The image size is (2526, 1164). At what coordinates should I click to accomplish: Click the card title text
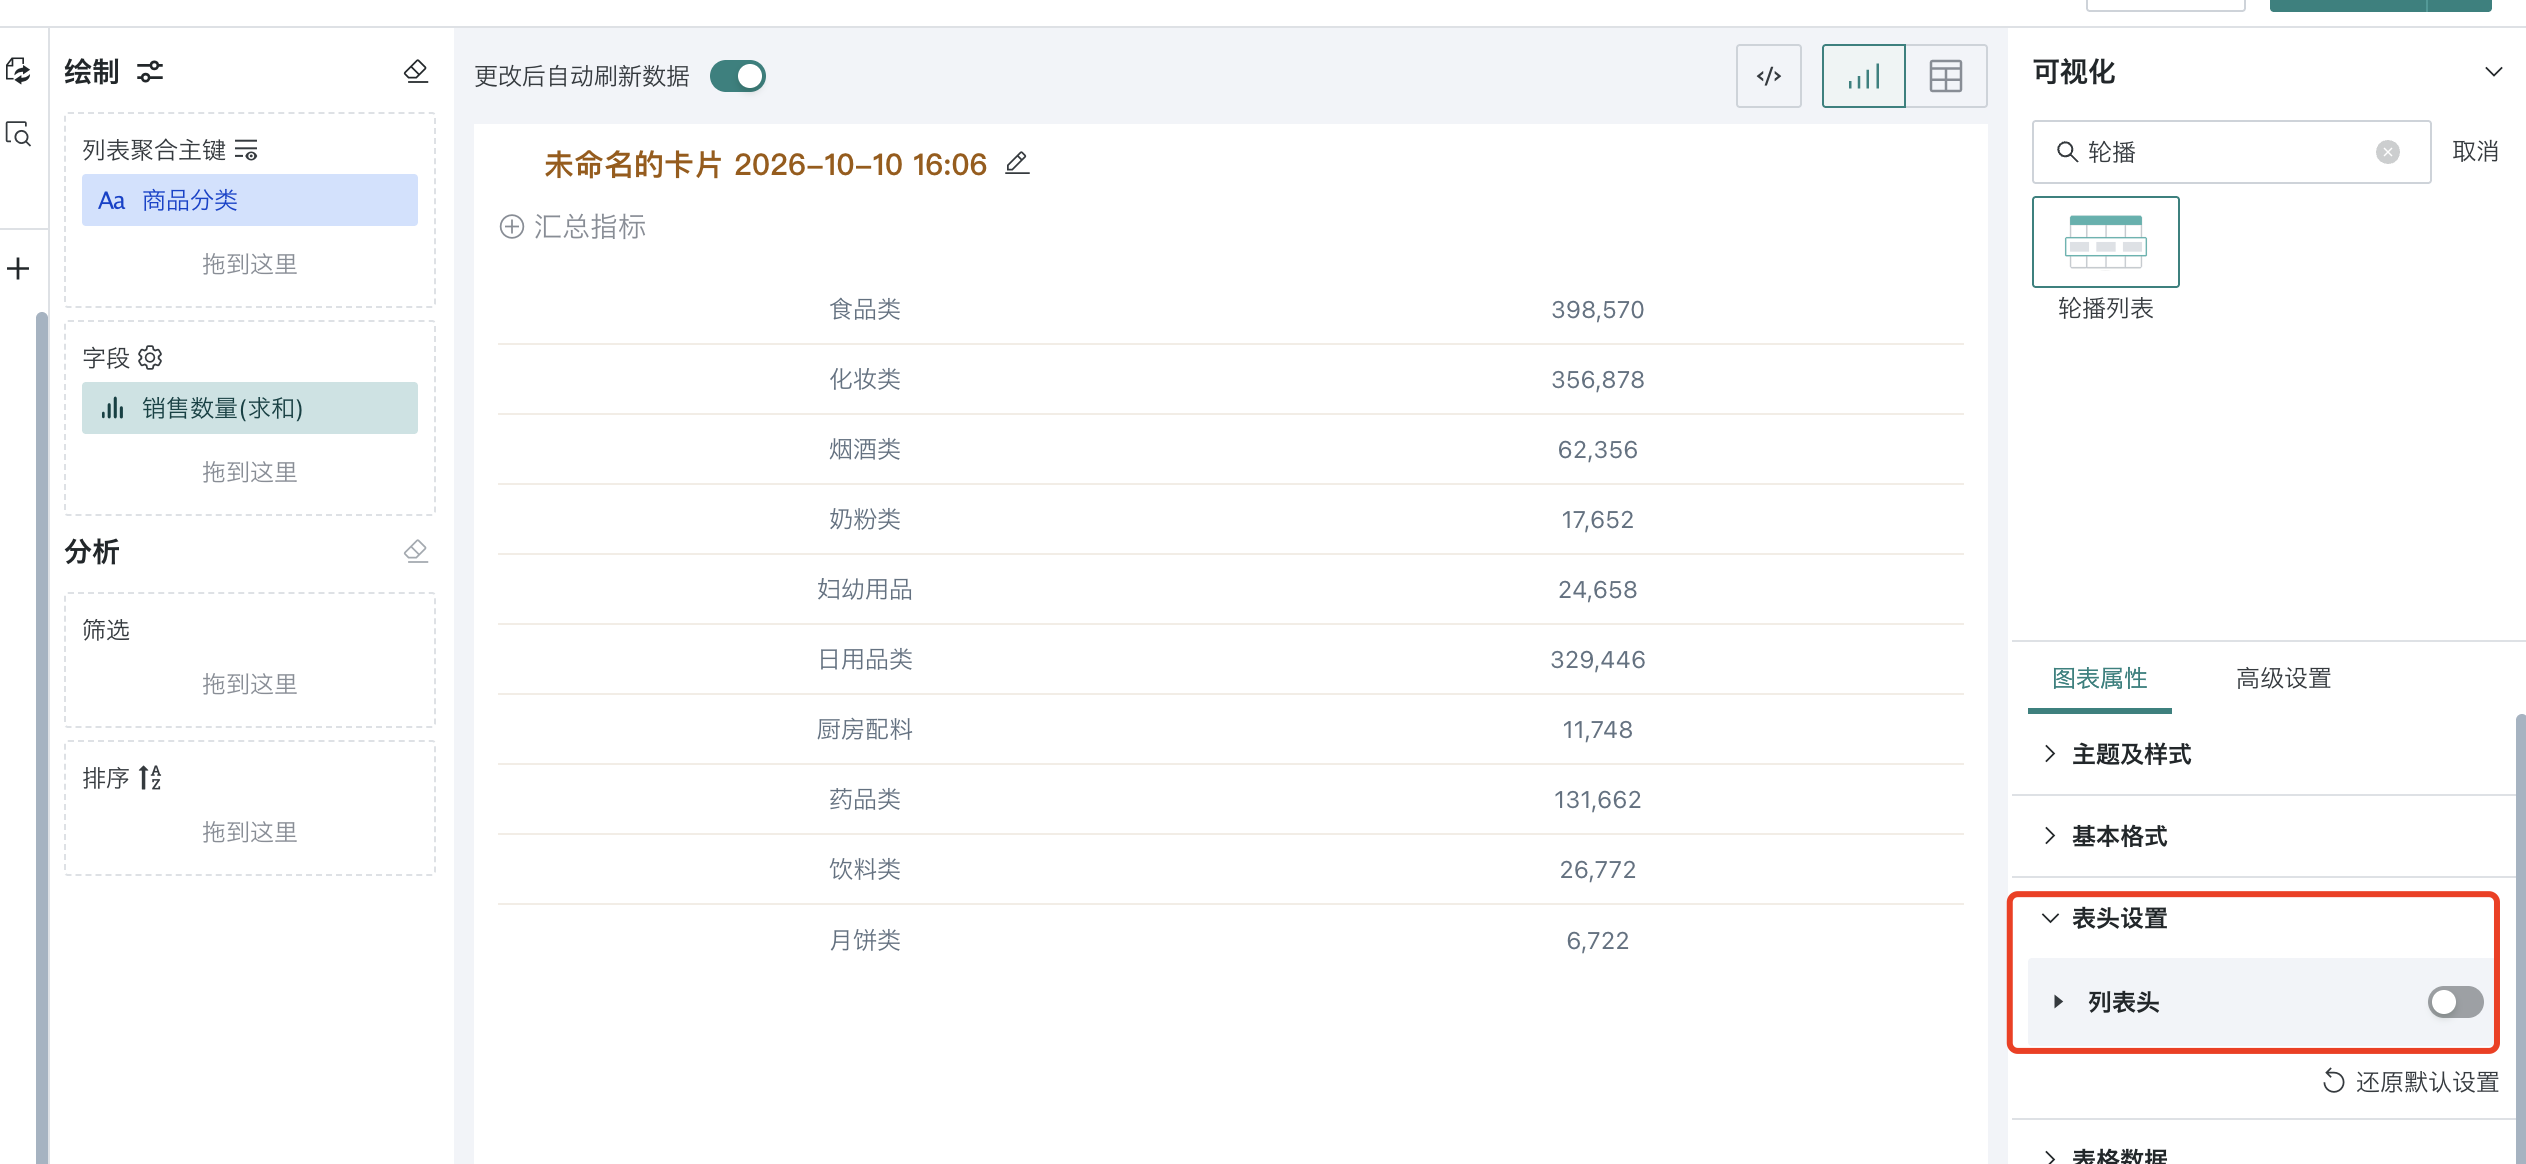[765, 164]
